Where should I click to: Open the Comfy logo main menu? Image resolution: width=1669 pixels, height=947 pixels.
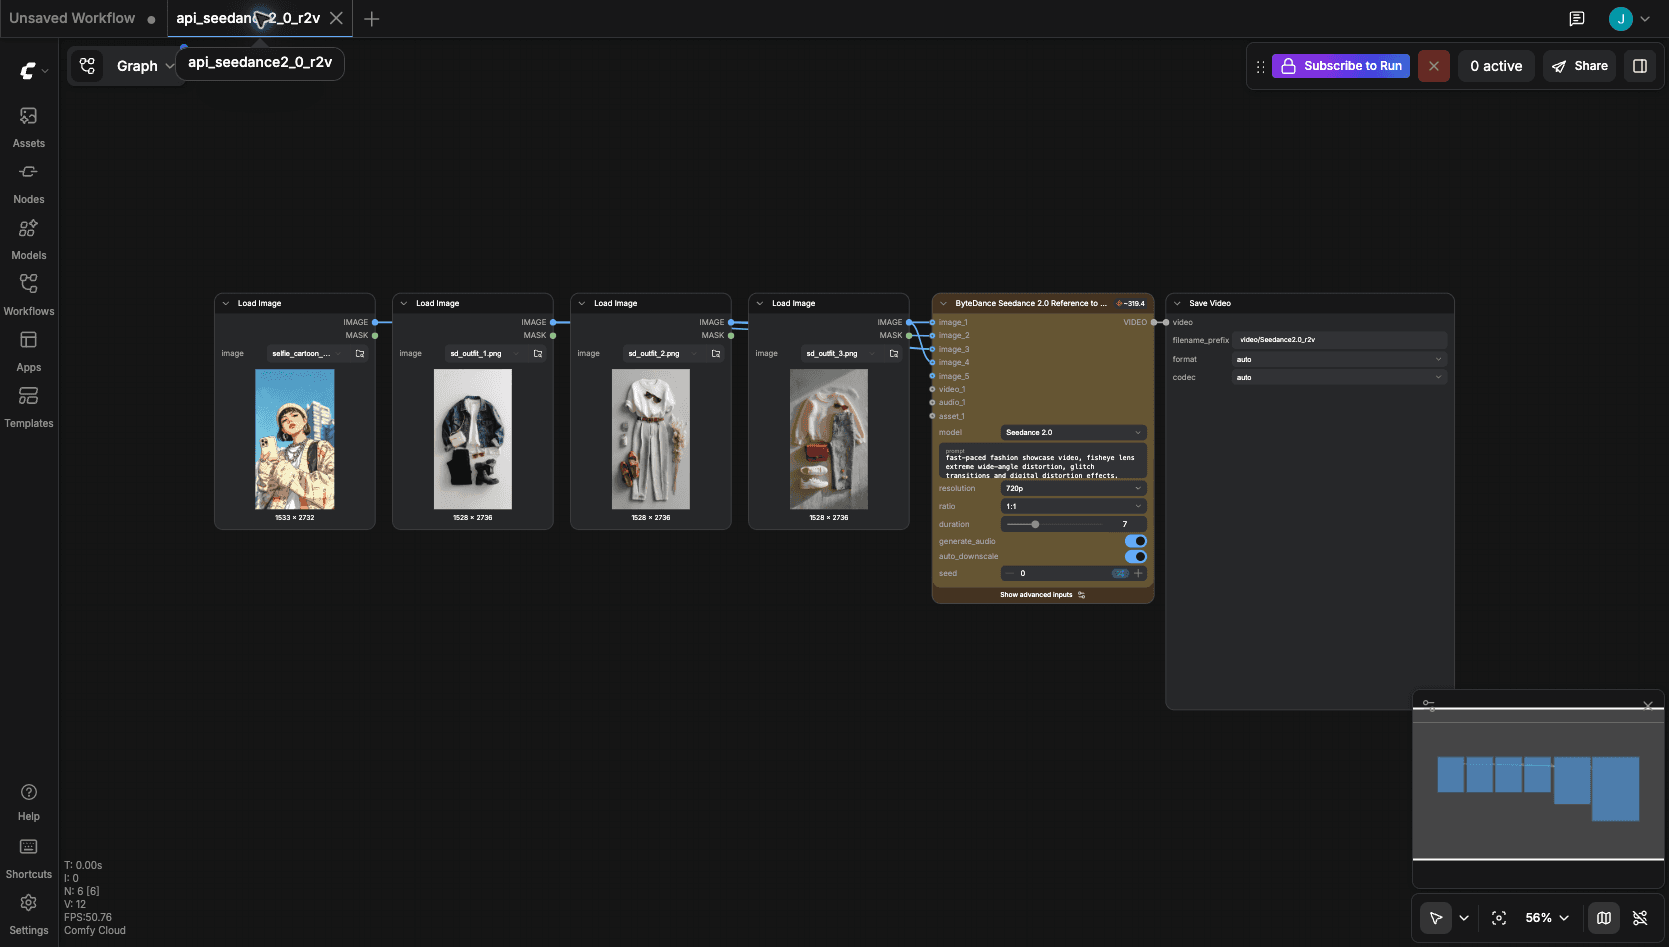pos(33,70)
